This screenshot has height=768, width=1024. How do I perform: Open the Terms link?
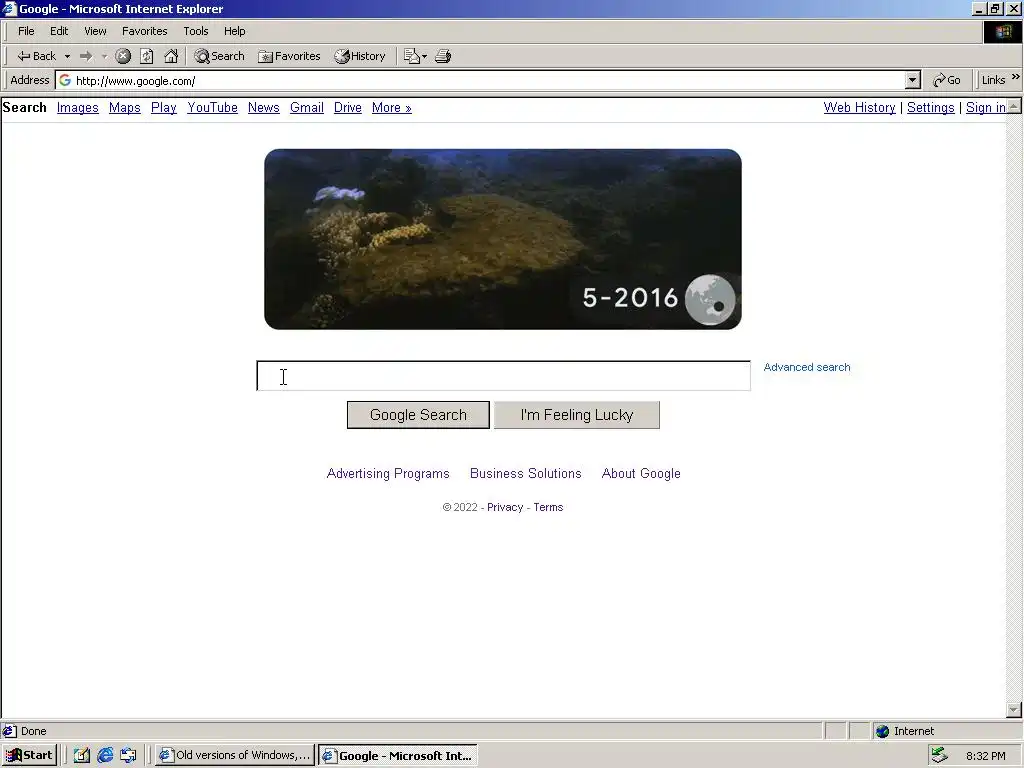(548, 507)
